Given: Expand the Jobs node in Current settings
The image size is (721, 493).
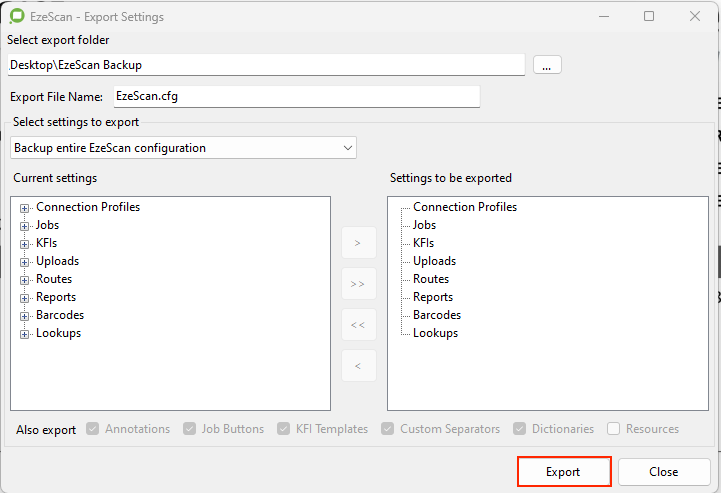Looking at the screenshot, I should pos(25,226).
